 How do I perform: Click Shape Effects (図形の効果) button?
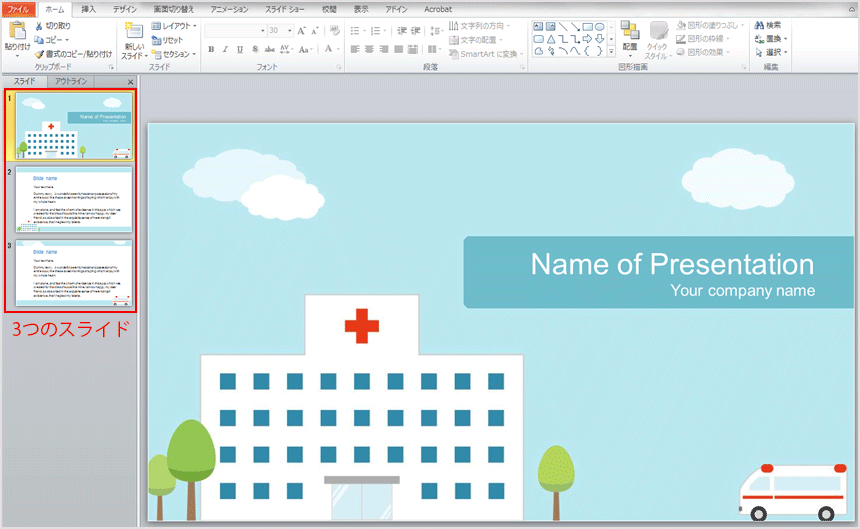[703, 53]
